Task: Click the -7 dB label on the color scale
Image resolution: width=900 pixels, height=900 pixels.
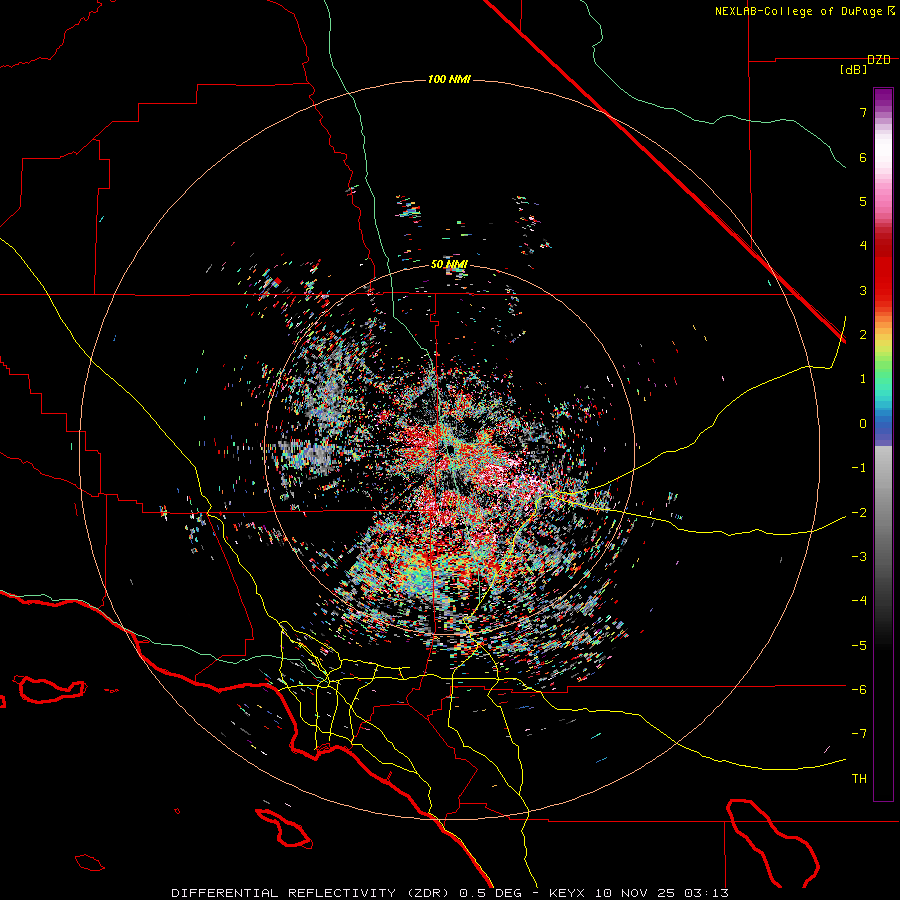Action: pos(859,734)
